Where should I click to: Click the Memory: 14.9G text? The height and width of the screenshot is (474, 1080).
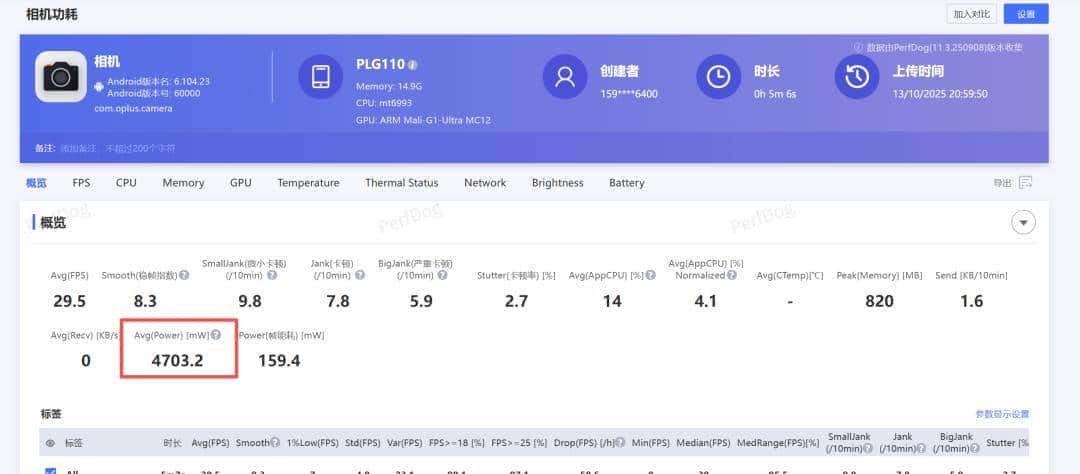click(389, 87)
